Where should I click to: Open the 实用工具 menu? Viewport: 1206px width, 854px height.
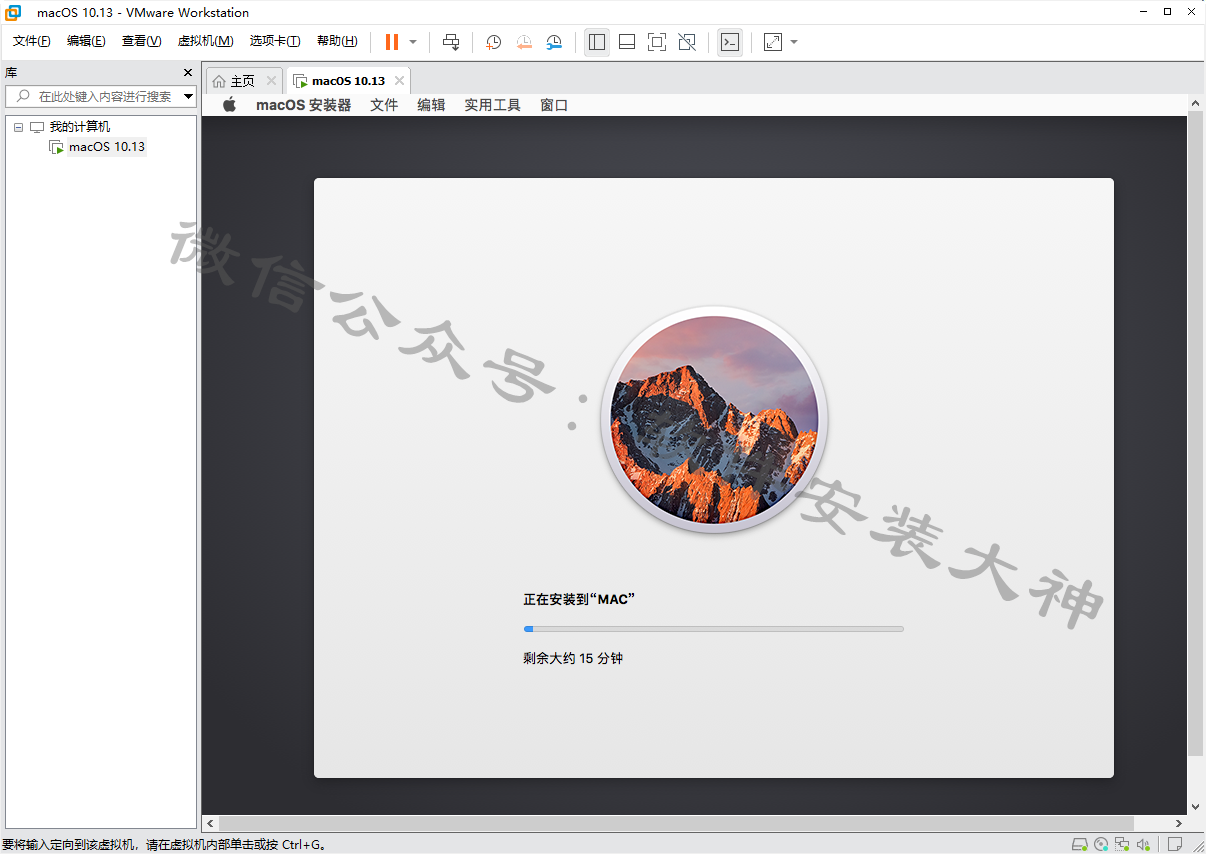[492, 105]
